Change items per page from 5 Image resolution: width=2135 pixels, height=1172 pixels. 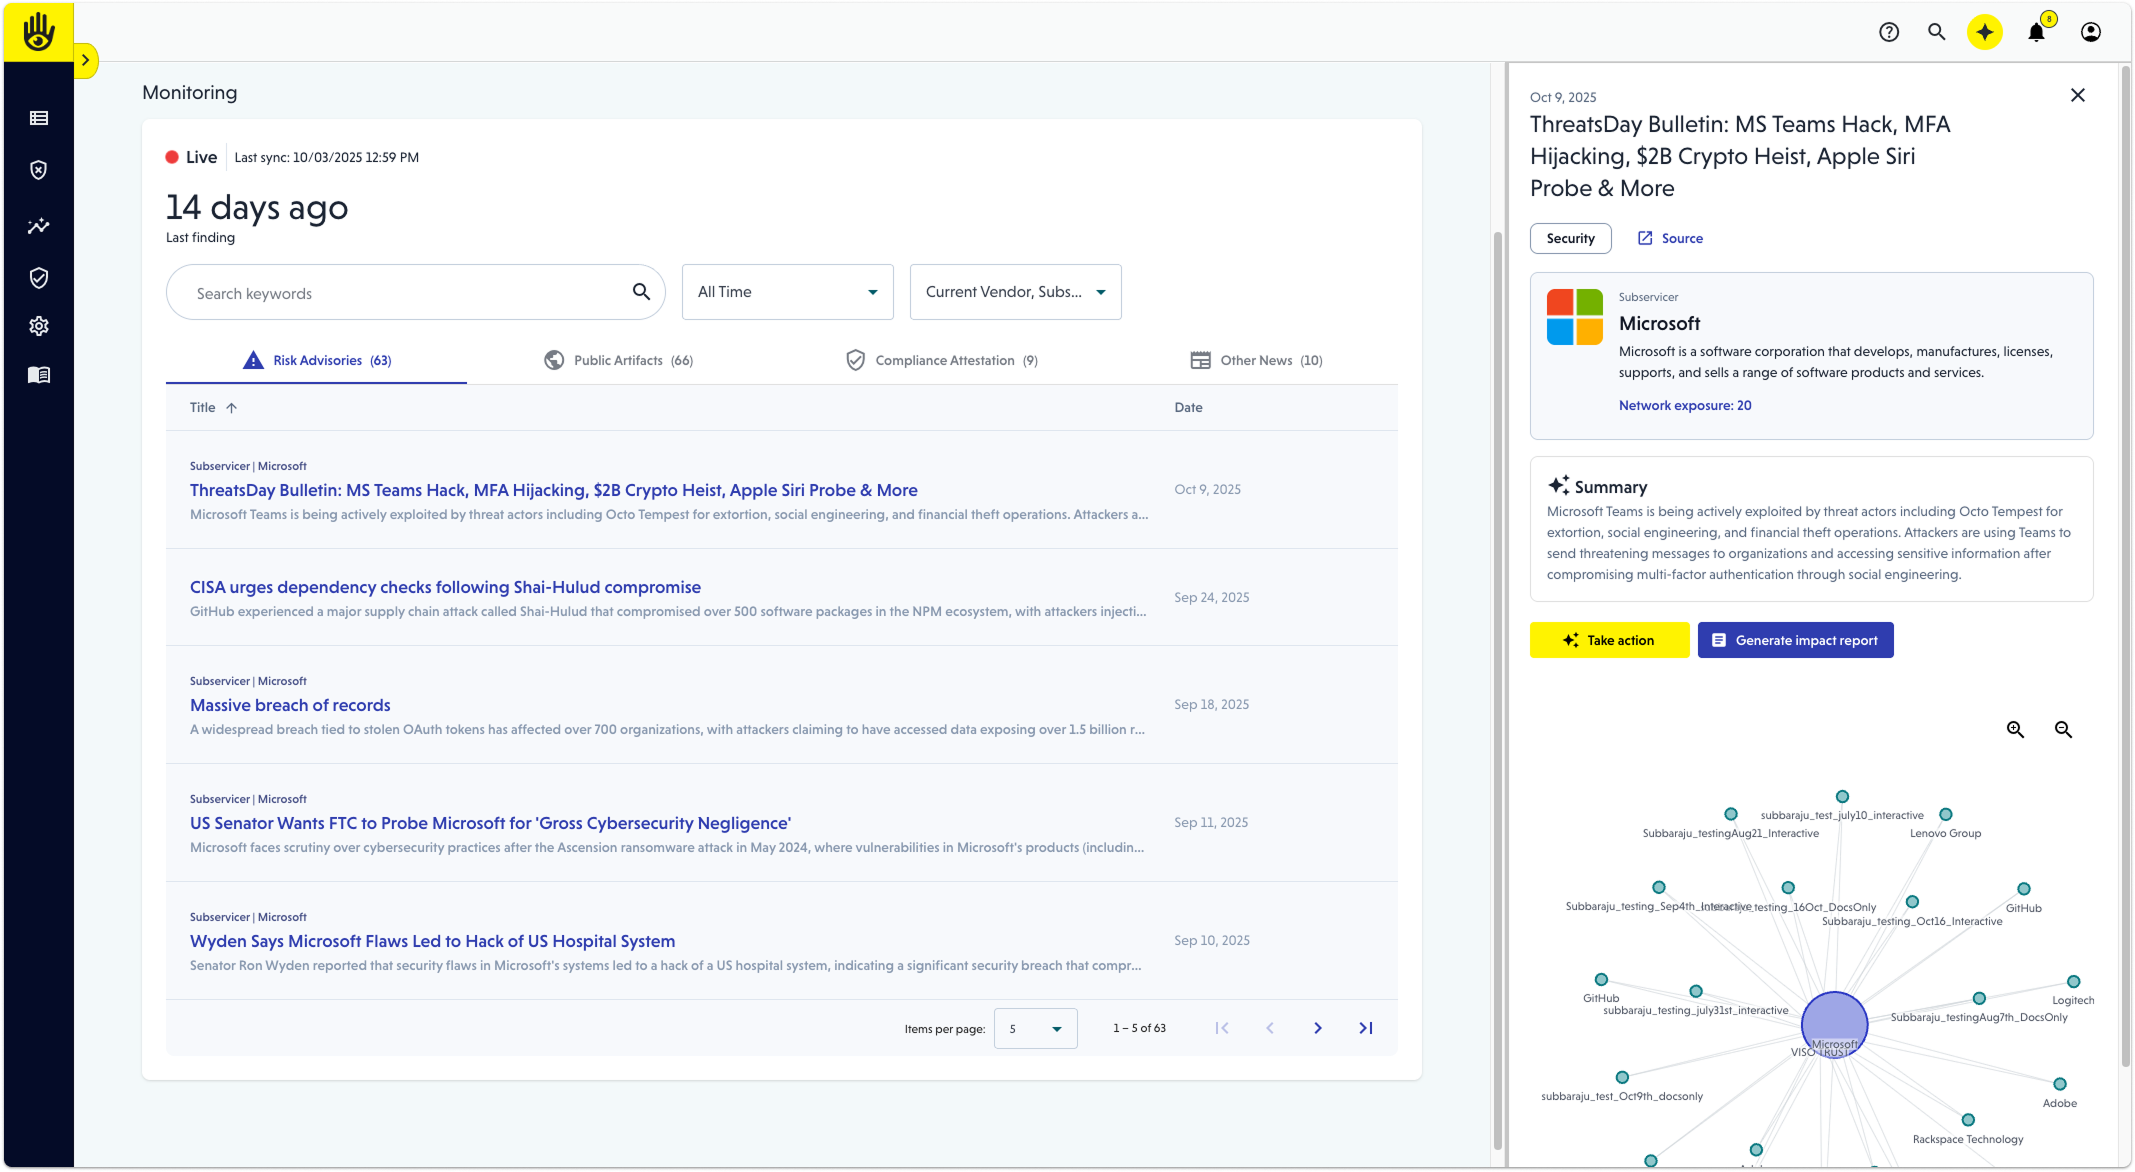[x=1035, y=1028]
